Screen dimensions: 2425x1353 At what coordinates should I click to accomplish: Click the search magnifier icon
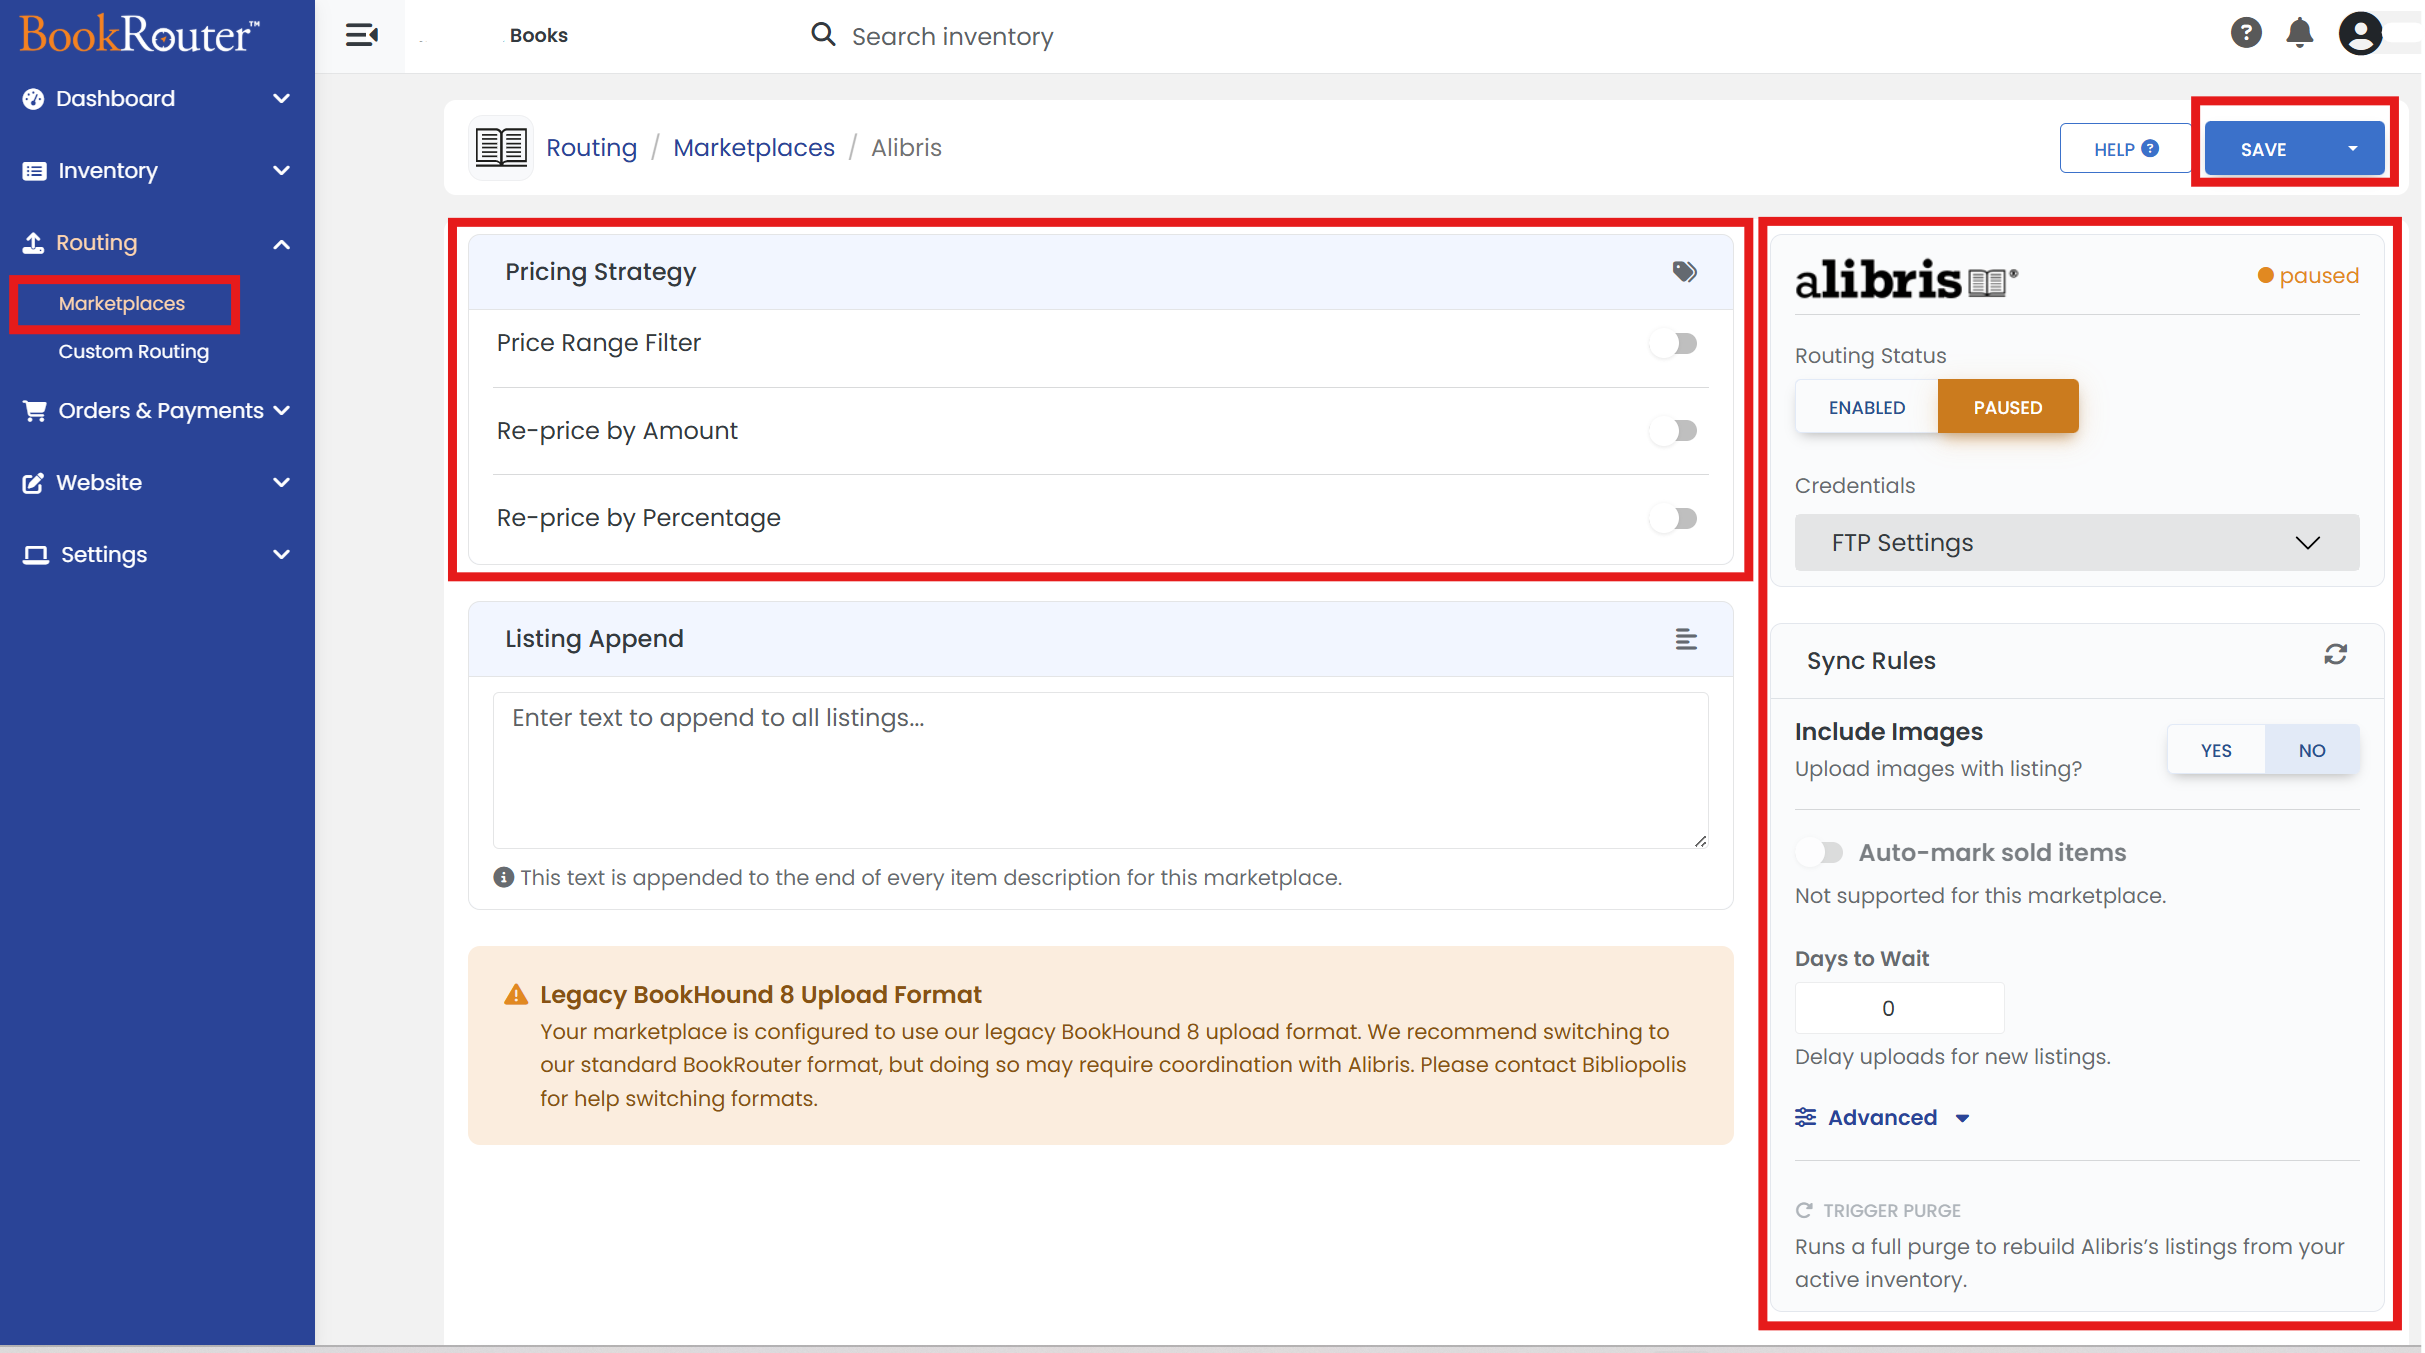pyautogui.click(x=823, y=35)
